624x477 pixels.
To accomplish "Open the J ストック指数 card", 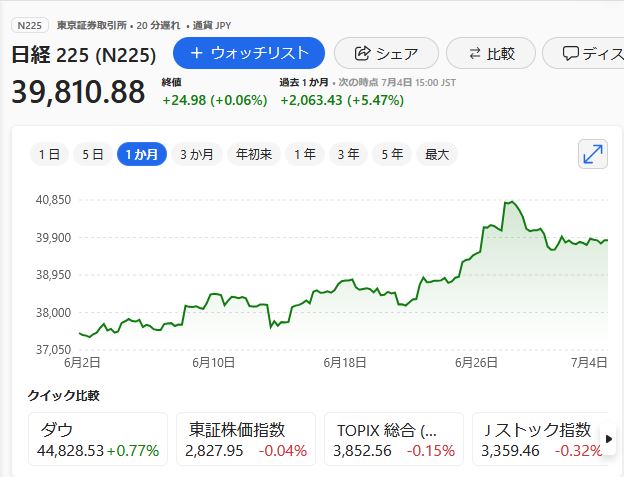I will click(x=541, y=440).
